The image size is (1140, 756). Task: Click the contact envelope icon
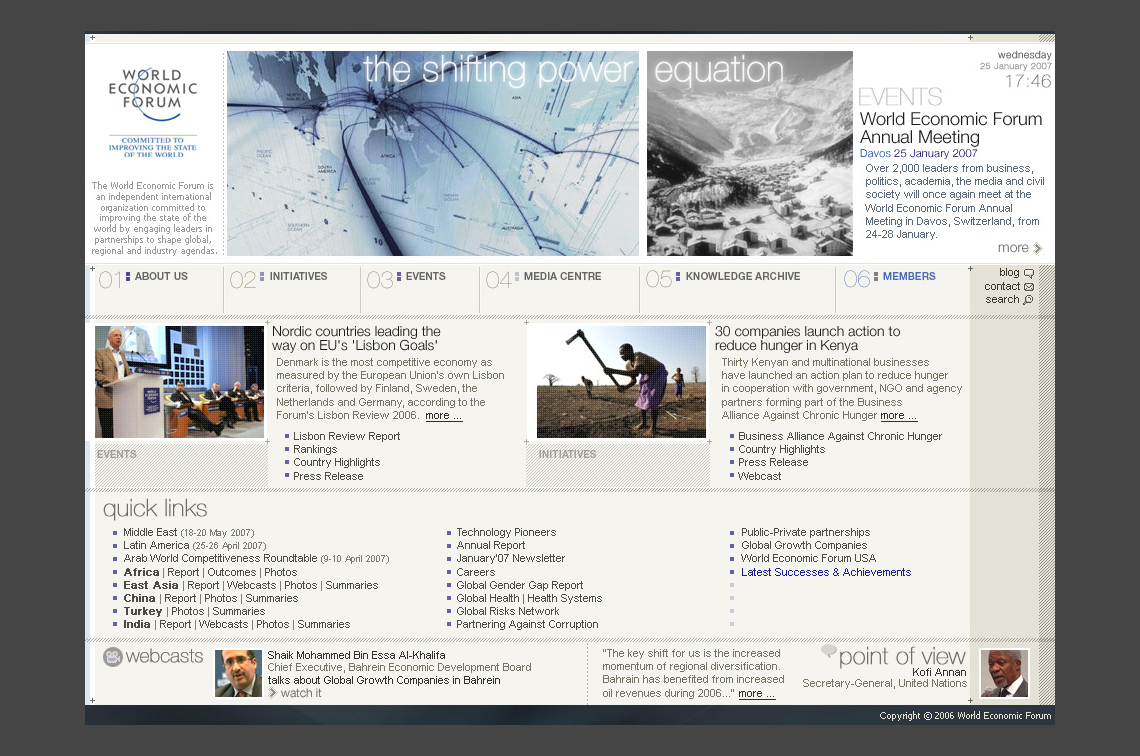[1029, 287]
